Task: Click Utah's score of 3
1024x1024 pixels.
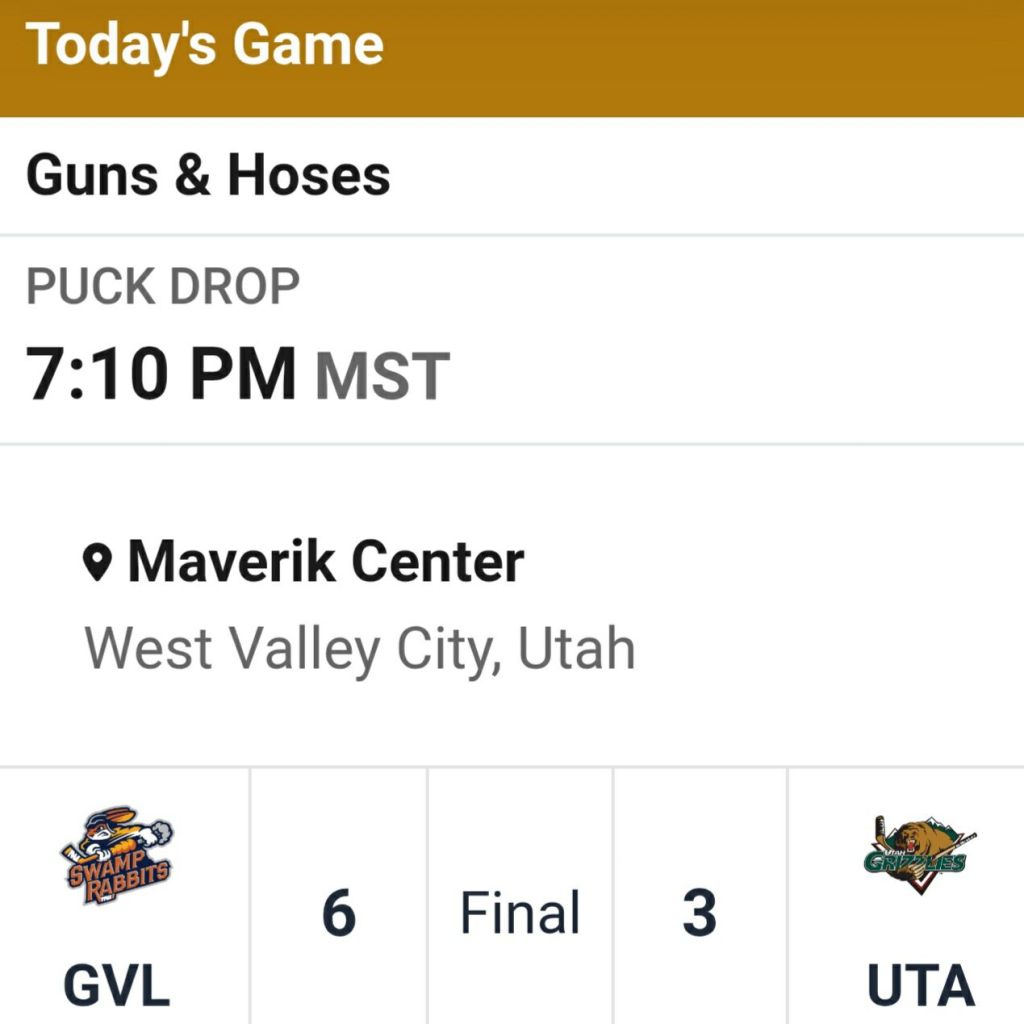Action: coord(700,913)
